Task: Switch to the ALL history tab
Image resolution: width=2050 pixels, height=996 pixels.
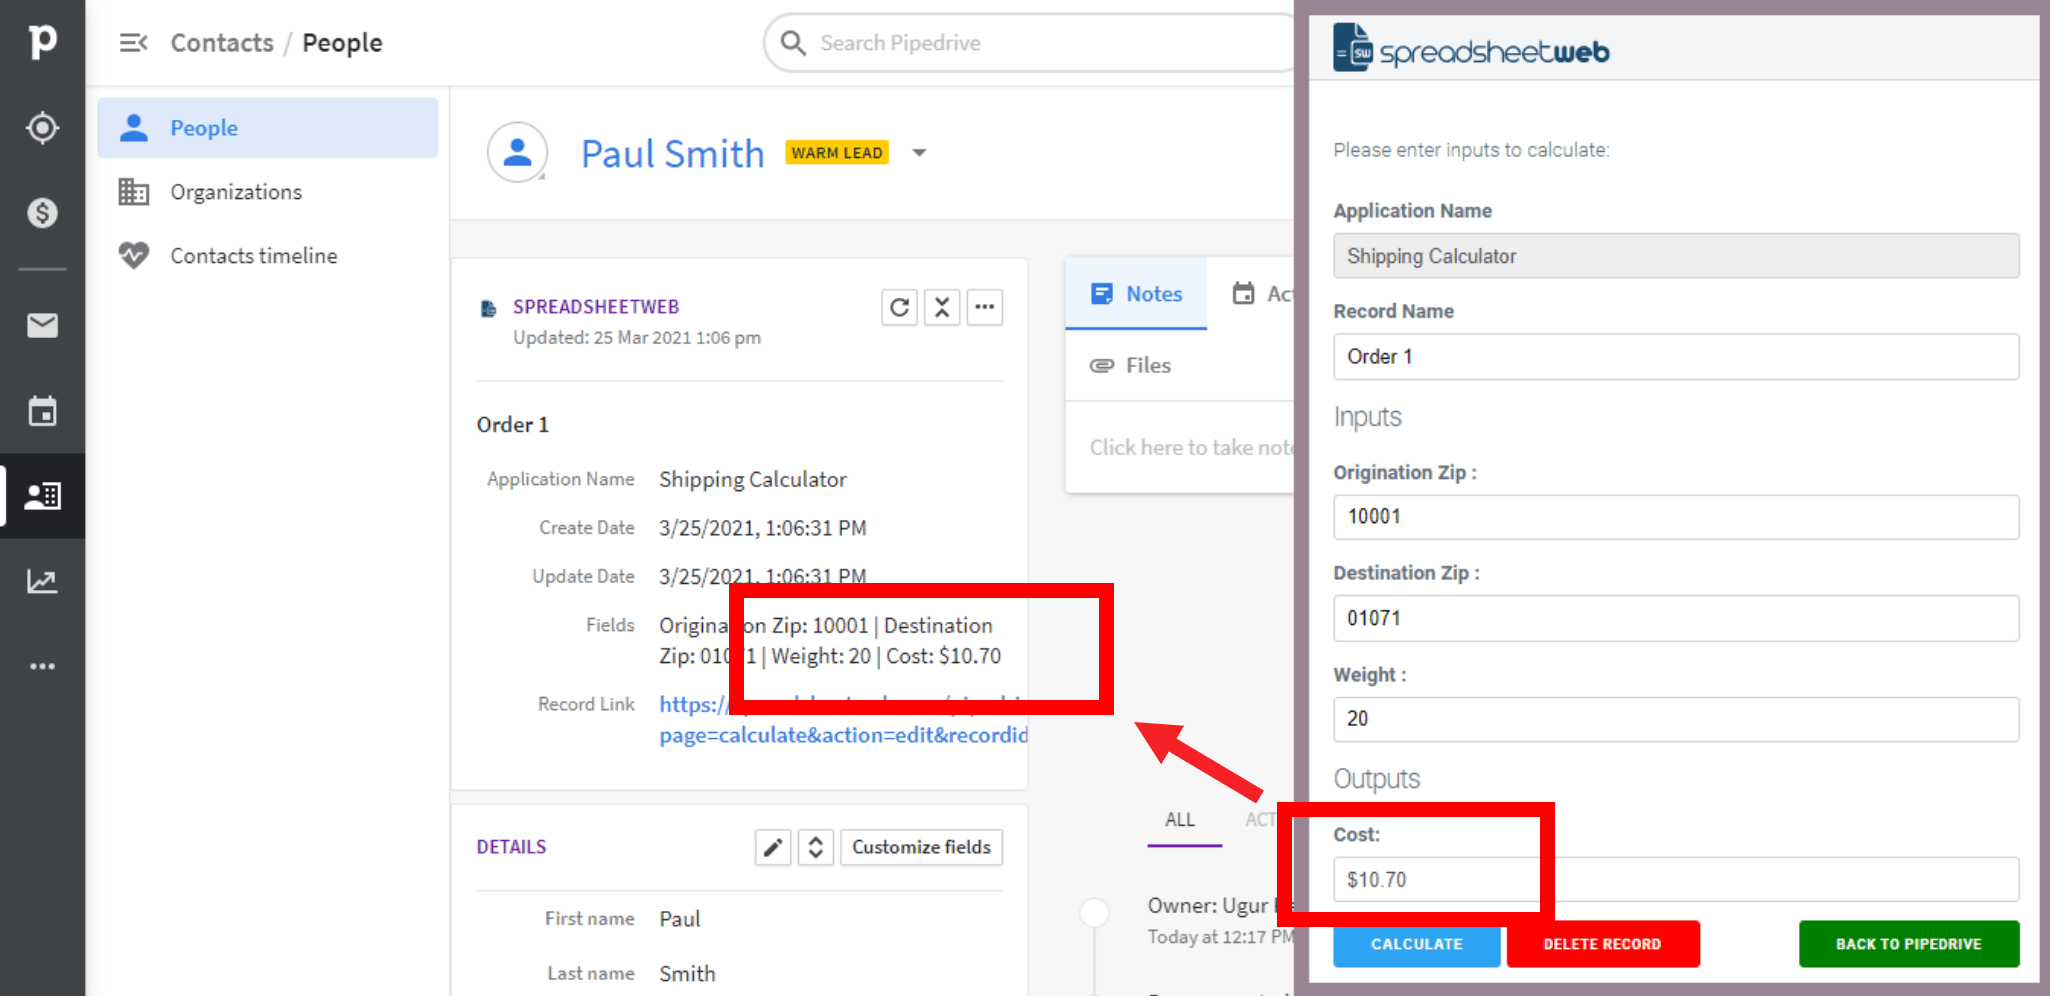Action: pos(1180,820)
